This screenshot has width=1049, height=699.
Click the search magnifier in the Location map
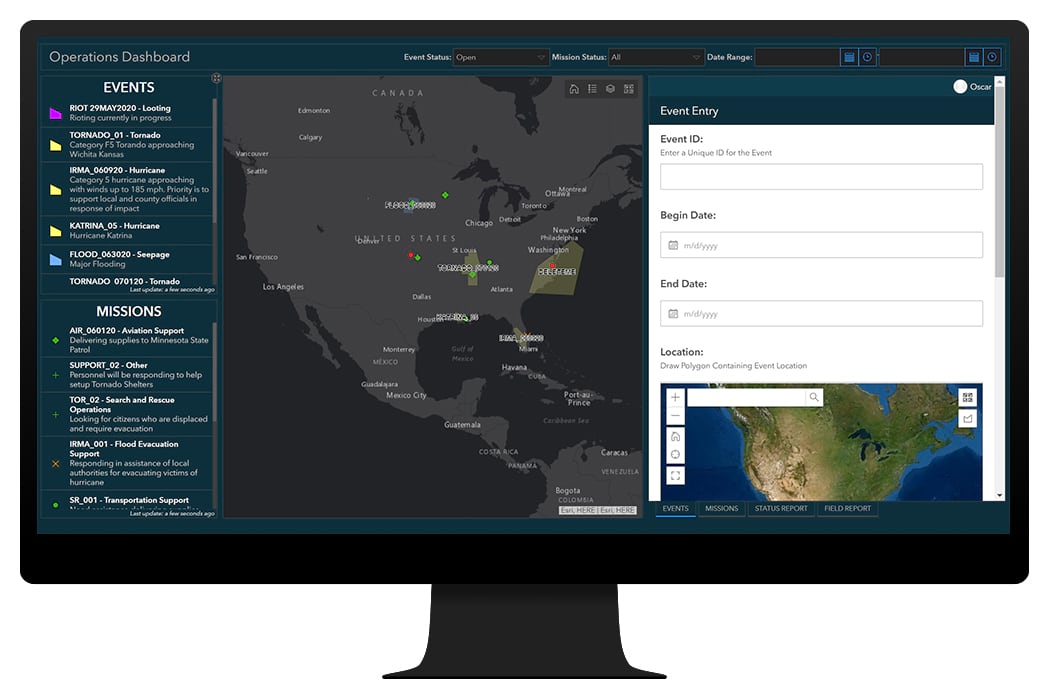click(x=814, y=397)
